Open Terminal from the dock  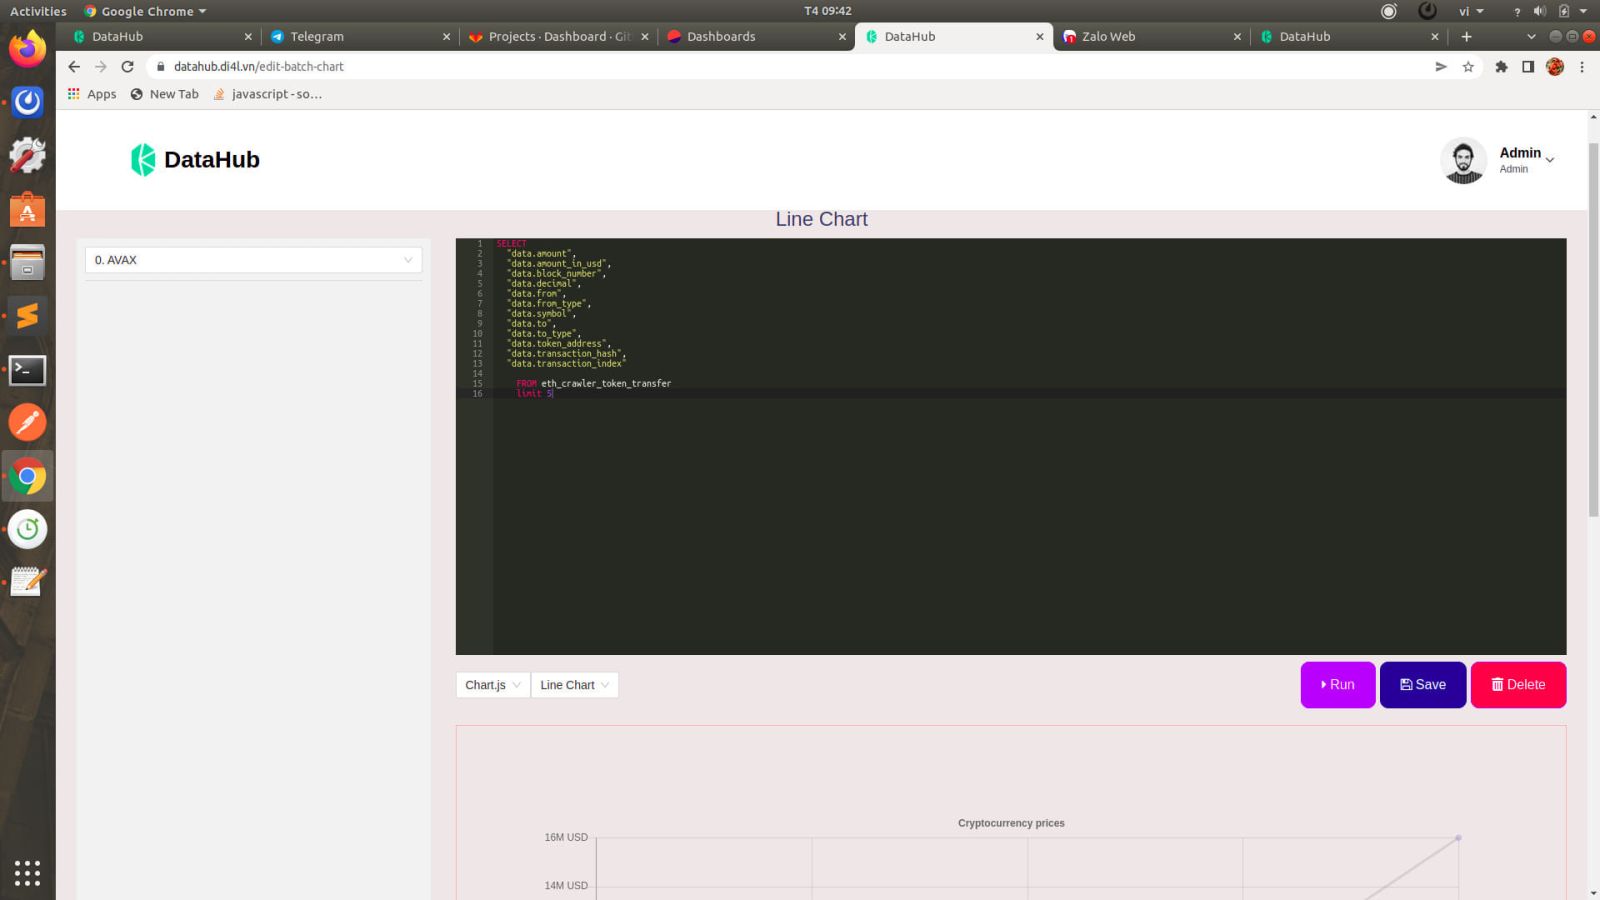pos(27,371)
